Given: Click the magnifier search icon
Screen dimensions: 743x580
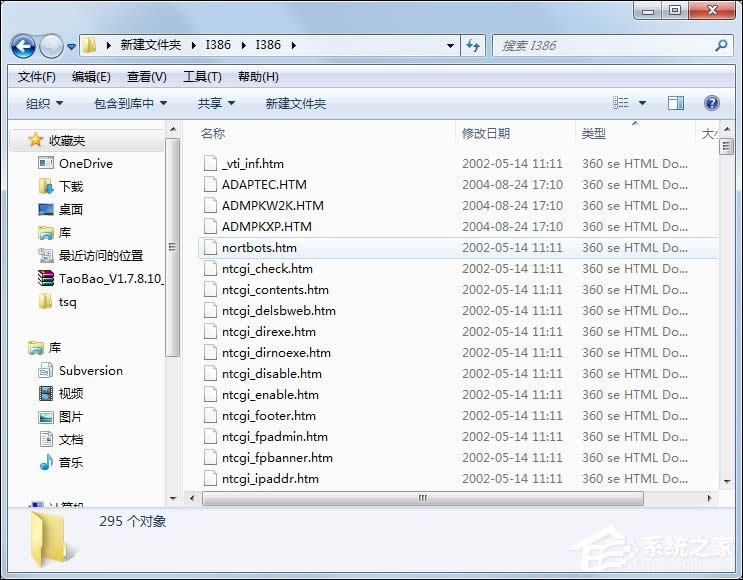Looking at the screenshot, I should (721, 45).
